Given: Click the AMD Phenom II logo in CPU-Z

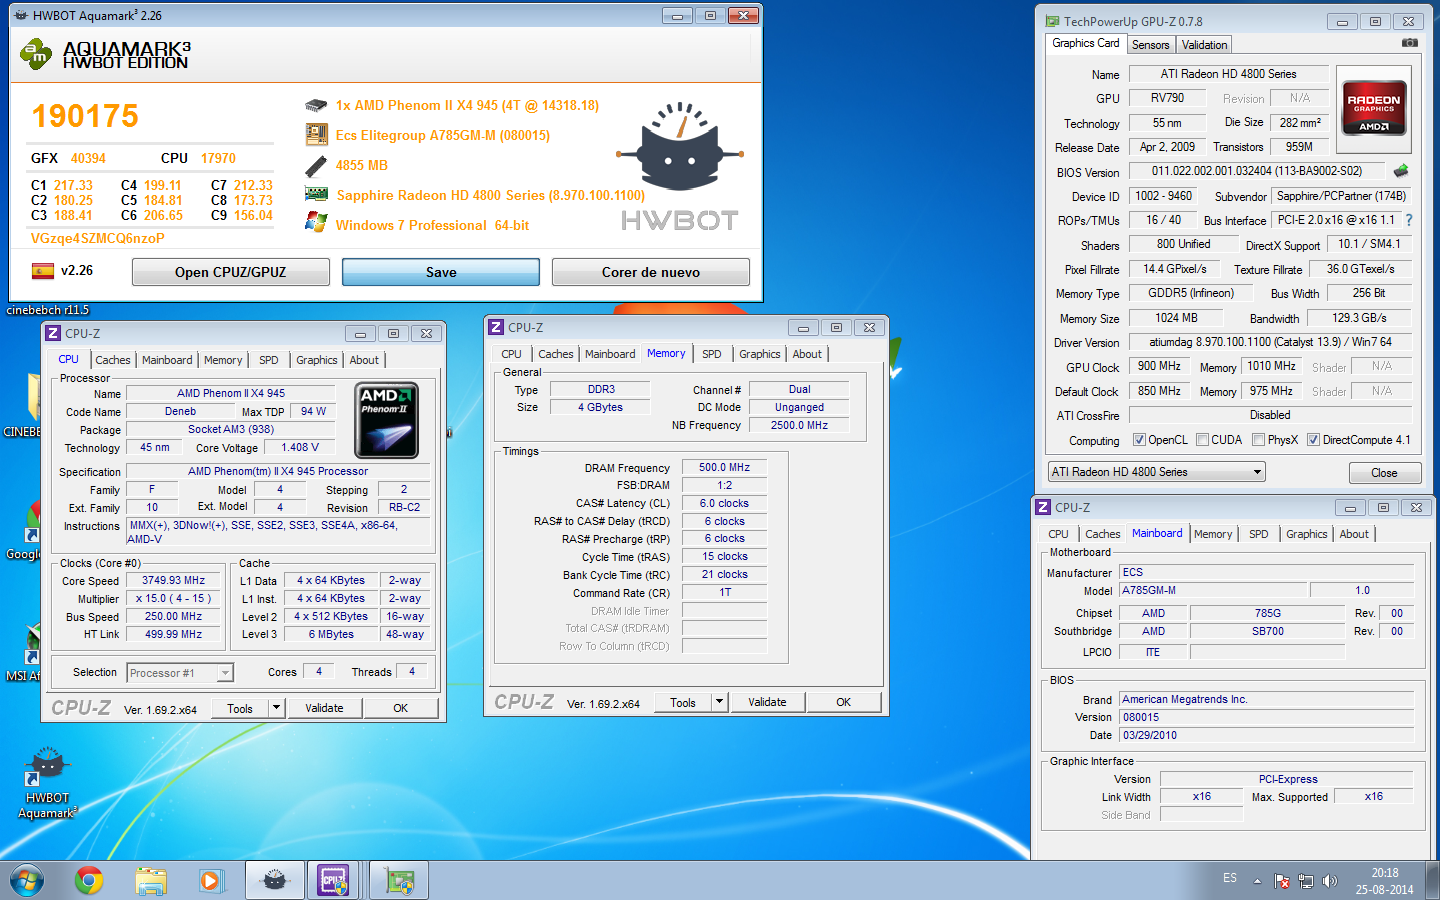Looking at the screenshot, I should click(x=386, y=420).
